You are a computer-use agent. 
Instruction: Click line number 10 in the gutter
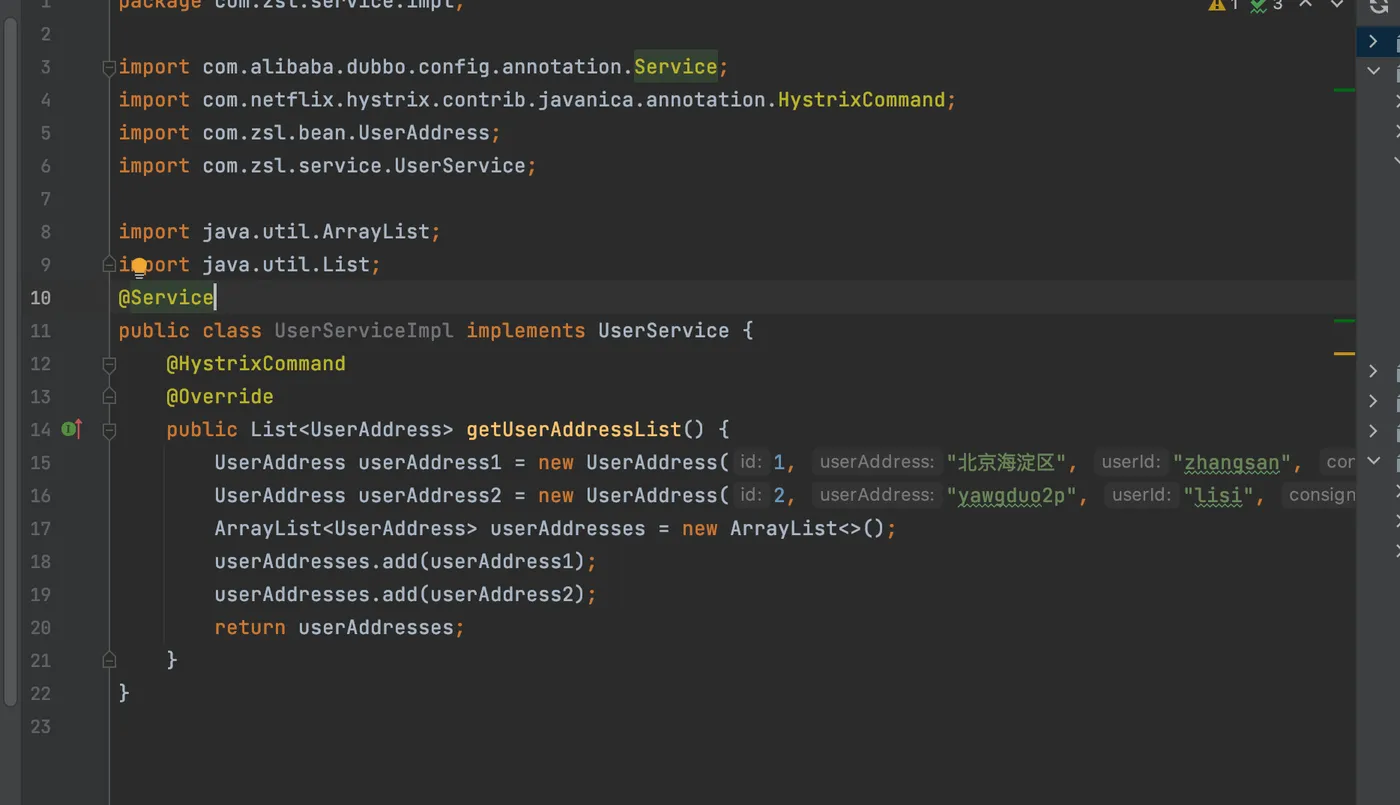tap(40, 298)
